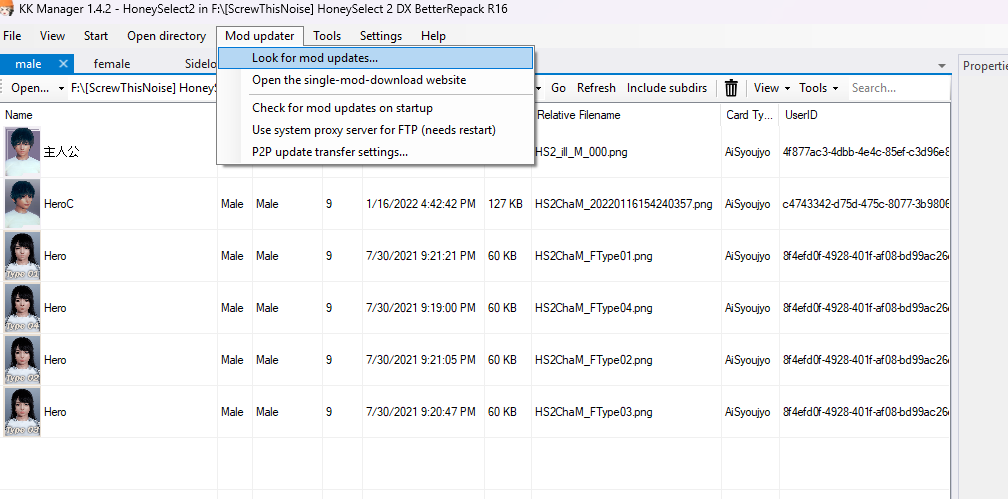Viewport: 1008px width, 499px height.
Task: Select HS2ChaM_FType04.png filename
Action: point(593,308)
